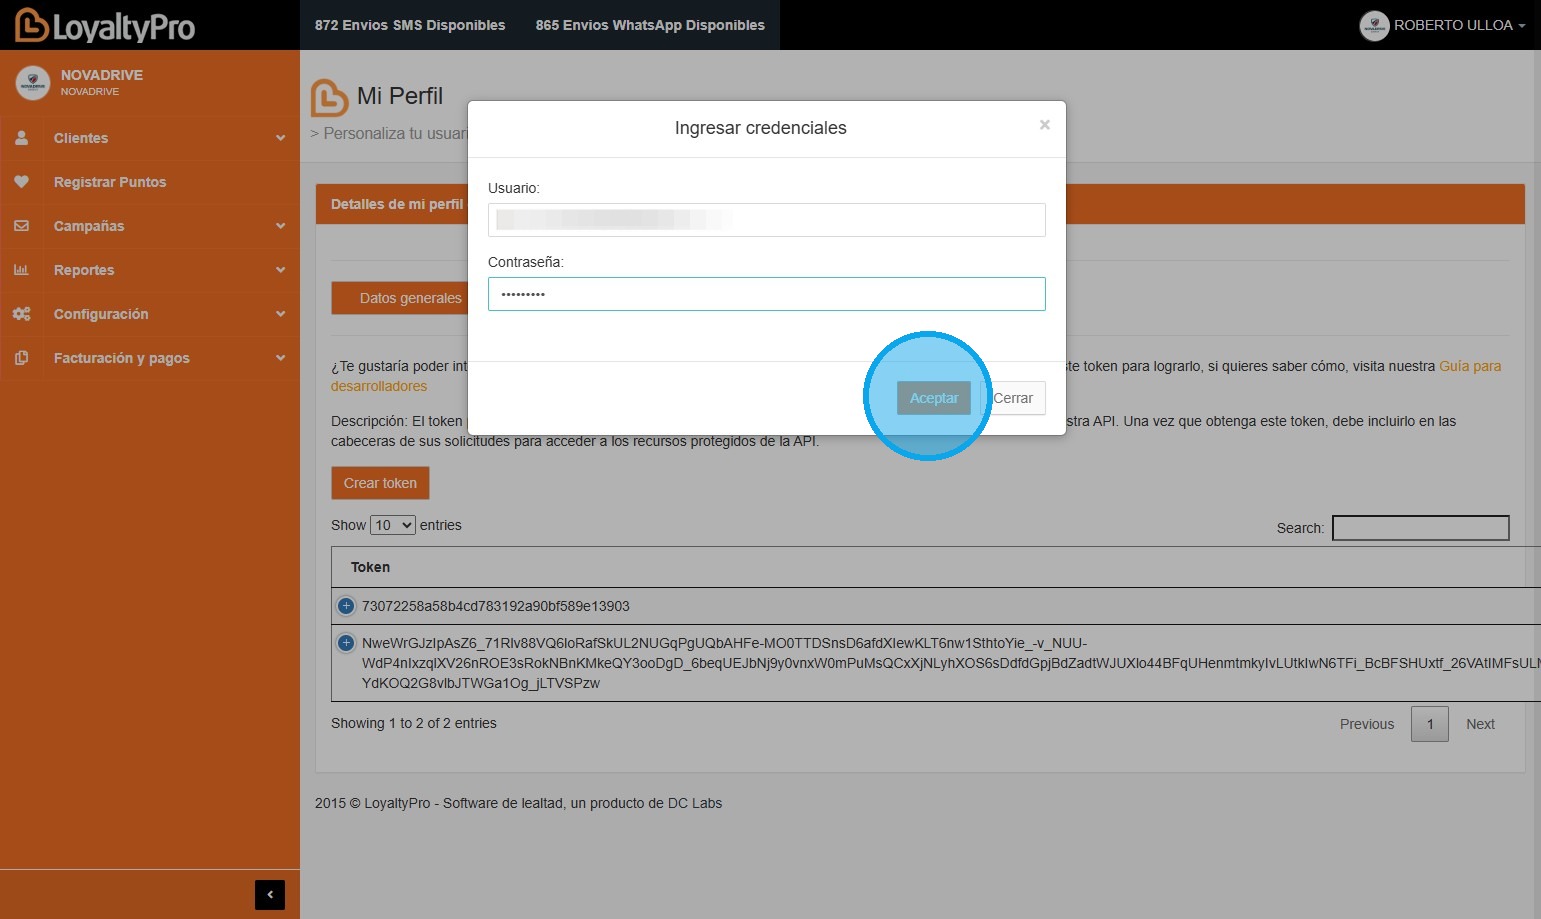
Task: Click the Aceptar button
Action: pyautogui.click(x=934, y=398)
